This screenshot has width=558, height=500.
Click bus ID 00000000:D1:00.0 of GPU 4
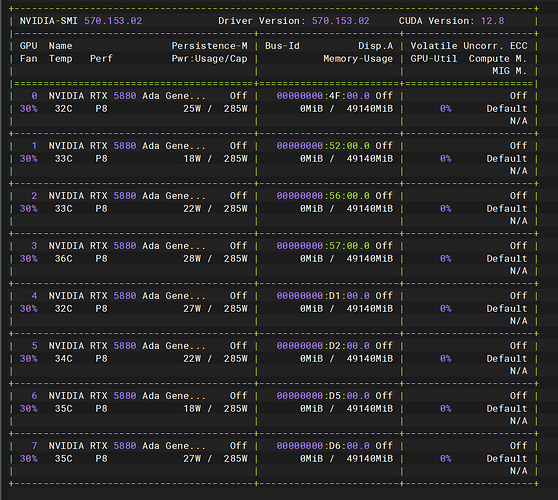click(323, 296)
